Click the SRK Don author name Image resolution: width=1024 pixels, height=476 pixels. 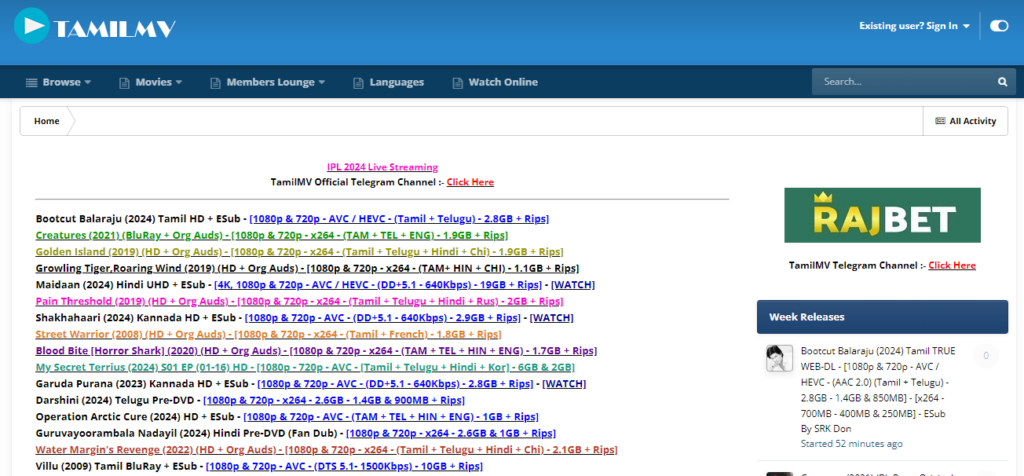[x=832, y=428]
